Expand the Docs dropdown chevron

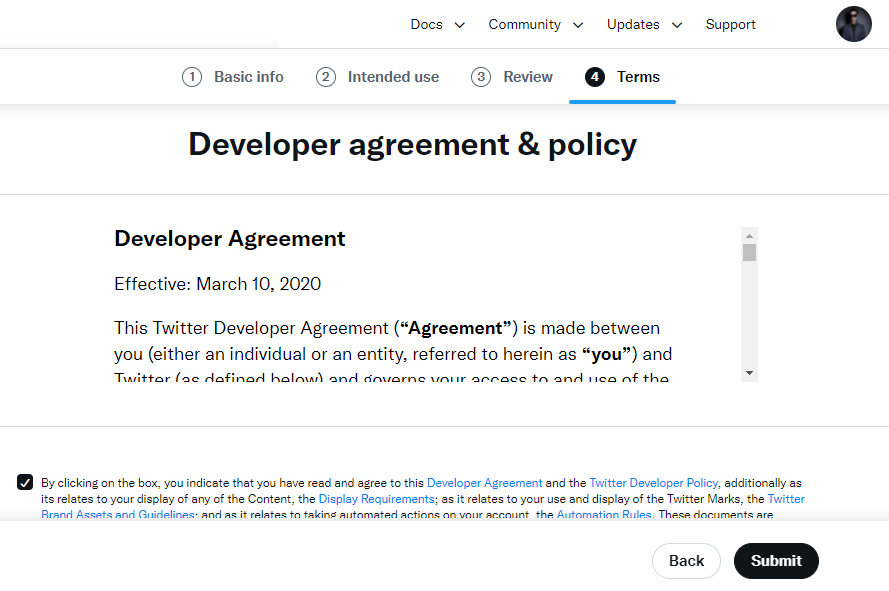click(460, 25)
